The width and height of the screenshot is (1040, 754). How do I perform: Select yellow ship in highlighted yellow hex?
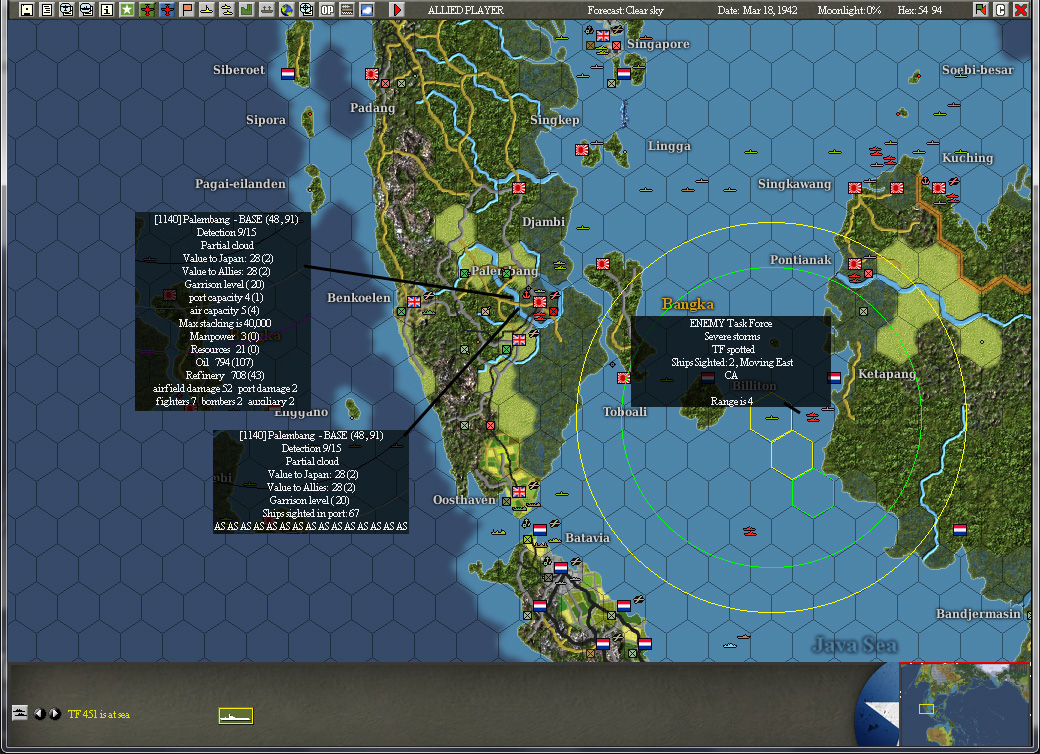[x=771, y=418]
